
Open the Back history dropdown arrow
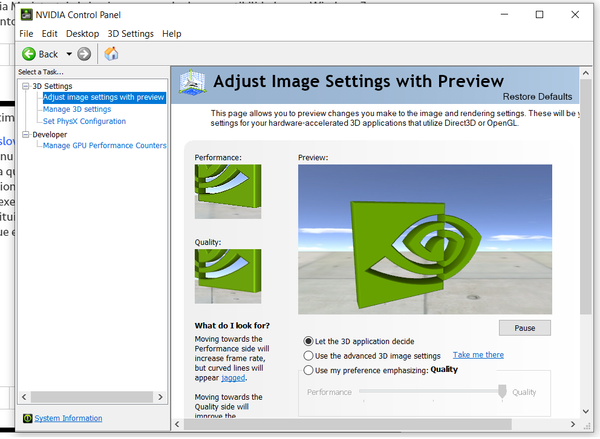(x=69, y=54)
